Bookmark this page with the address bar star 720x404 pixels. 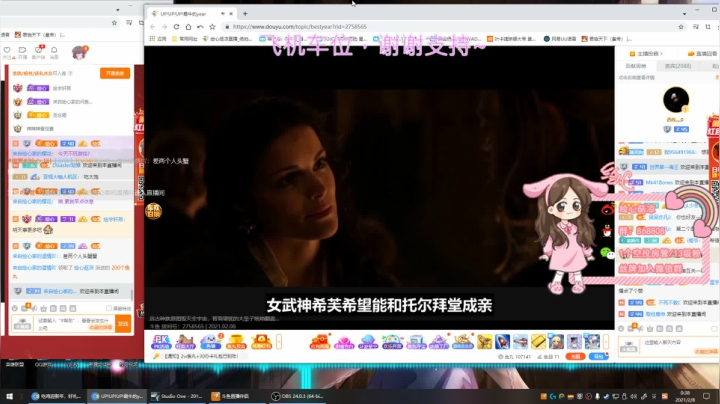[681, 27]
